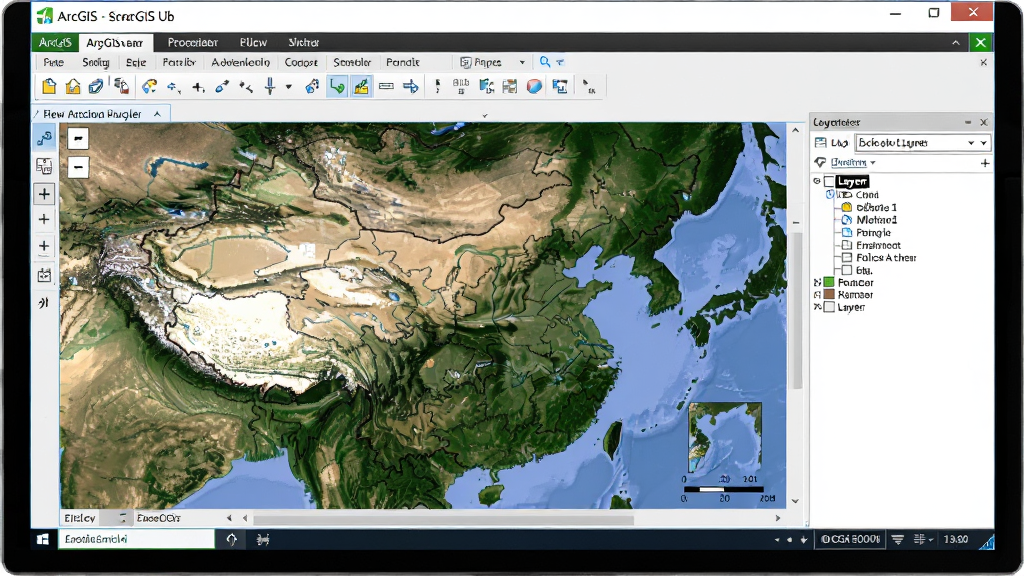Click the blue shapes toolbar icon
The height and width of the screenshot is (576, 1024).
(312, 86)
